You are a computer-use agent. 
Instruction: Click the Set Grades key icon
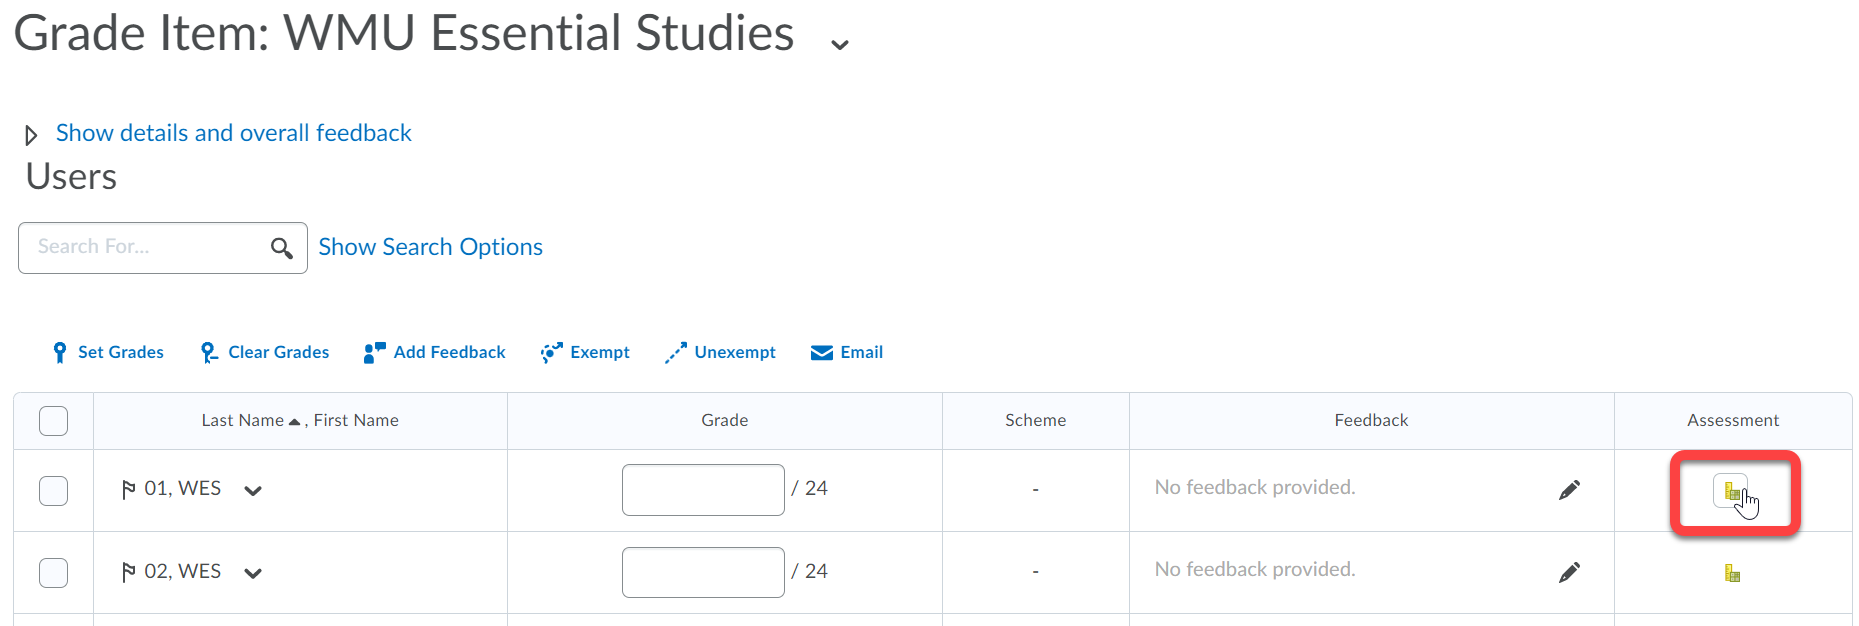point(60,352)
